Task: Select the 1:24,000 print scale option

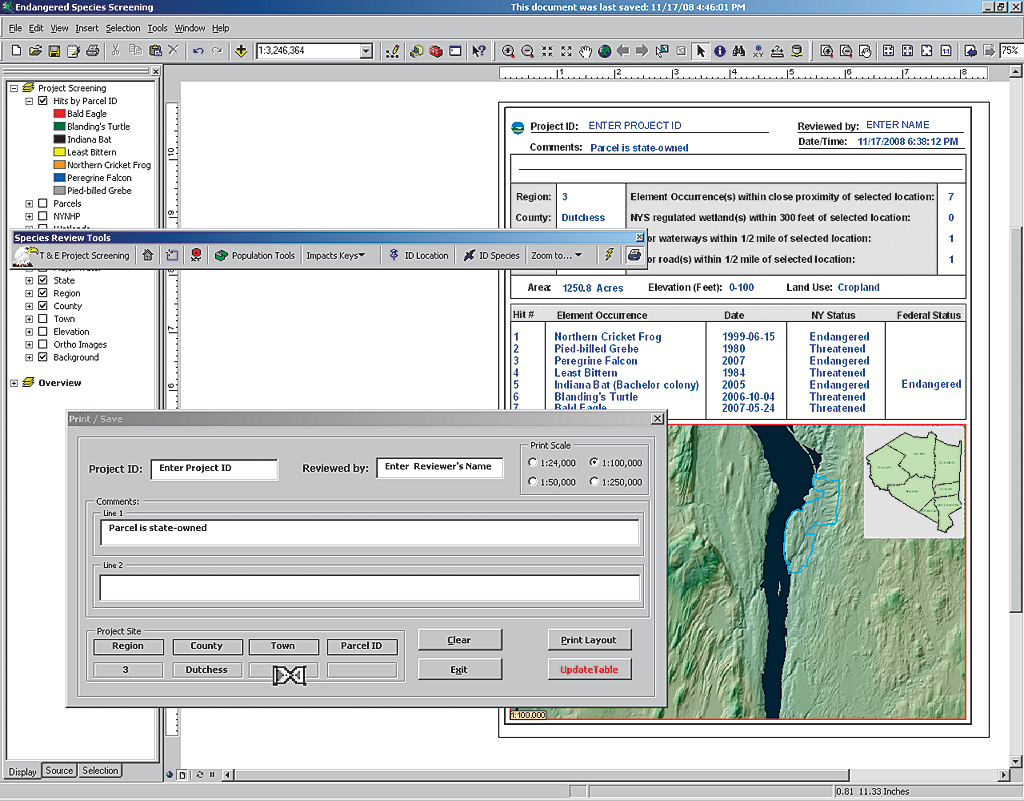Action: pos(532,463)
